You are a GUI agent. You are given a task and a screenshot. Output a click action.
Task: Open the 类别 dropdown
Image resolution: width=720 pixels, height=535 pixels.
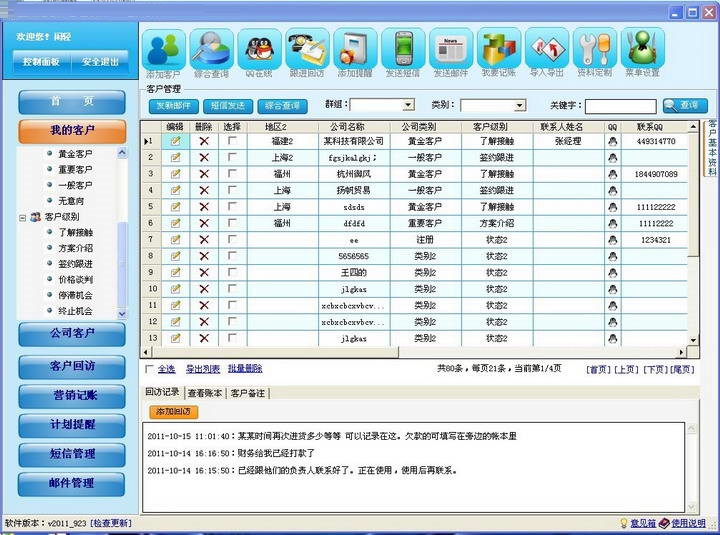(x=519, y=106)
